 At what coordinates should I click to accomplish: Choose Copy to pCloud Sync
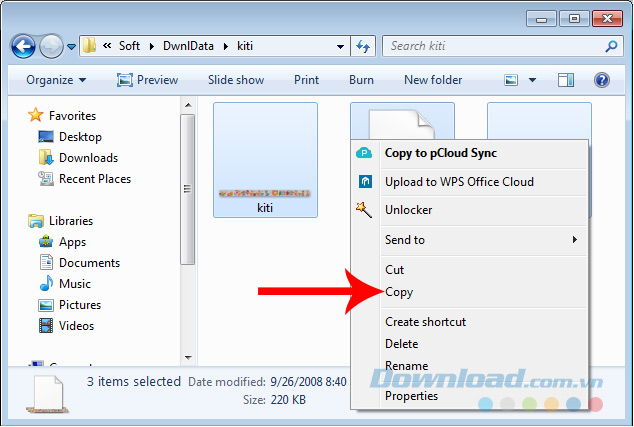pyautogui.click(x=469, y=154)
